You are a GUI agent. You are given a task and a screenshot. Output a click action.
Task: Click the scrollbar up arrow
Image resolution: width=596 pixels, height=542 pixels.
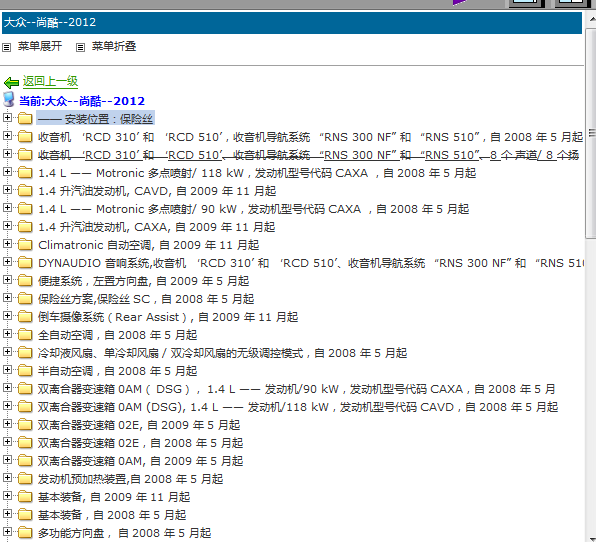[591, 19]
